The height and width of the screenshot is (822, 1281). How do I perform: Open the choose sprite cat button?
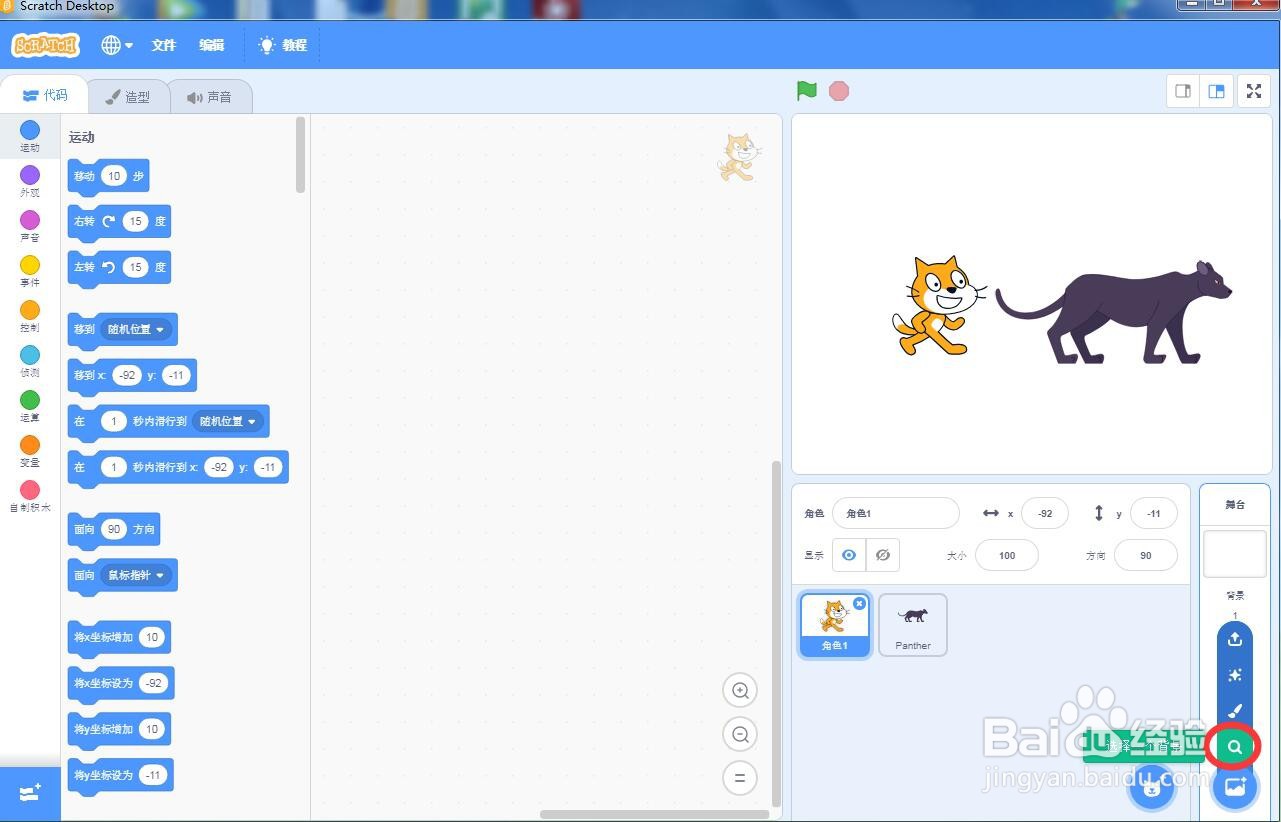click(x=1152, y=788)
